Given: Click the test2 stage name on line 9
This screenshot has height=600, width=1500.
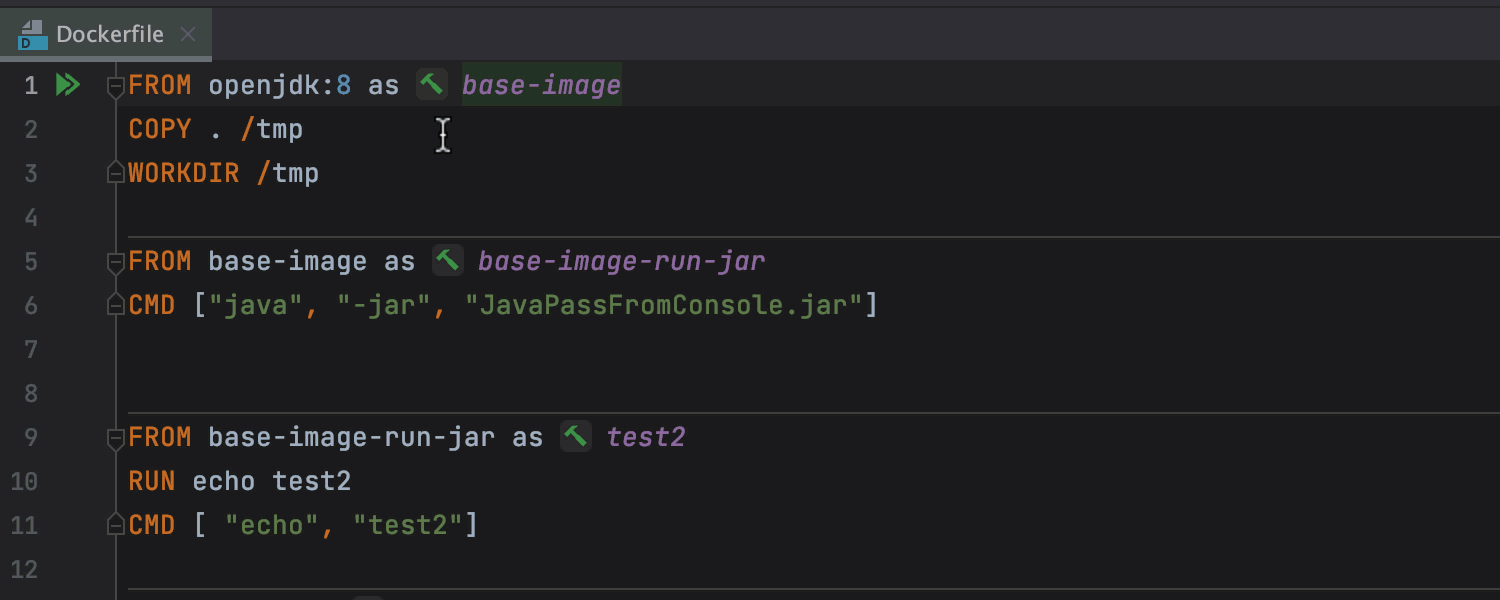Looking at the screenshot, I should (645, 437).
